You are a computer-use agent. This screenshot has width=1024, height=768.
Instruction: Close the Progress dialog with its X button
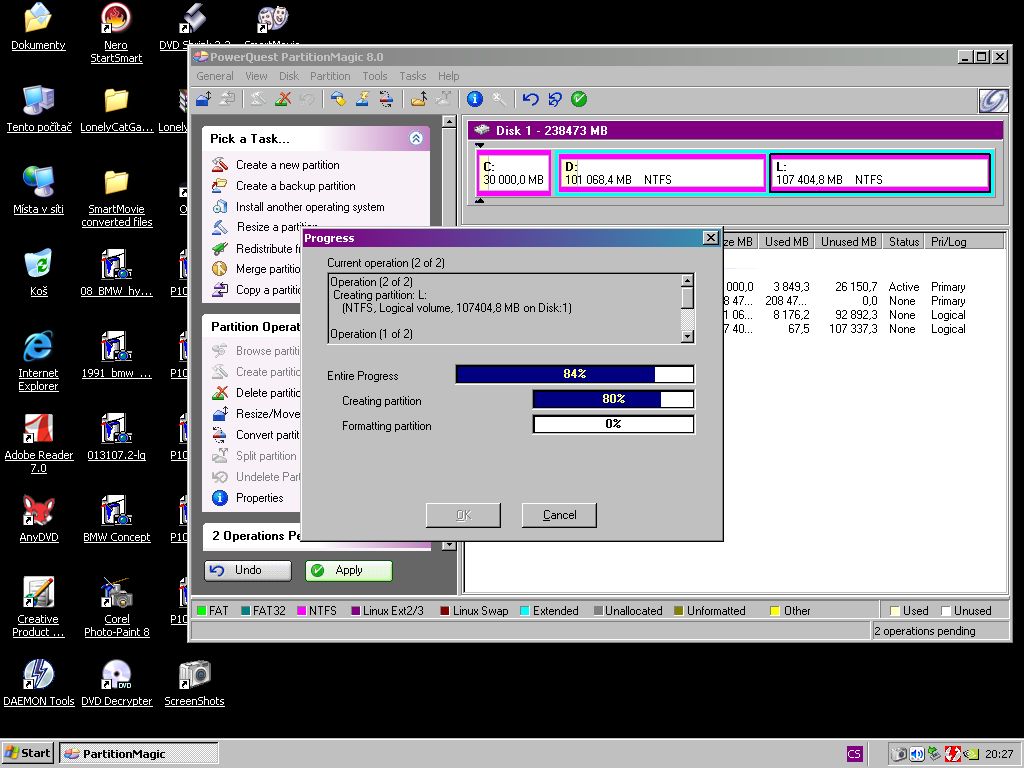pyautogui.click(x=711, y=238)
